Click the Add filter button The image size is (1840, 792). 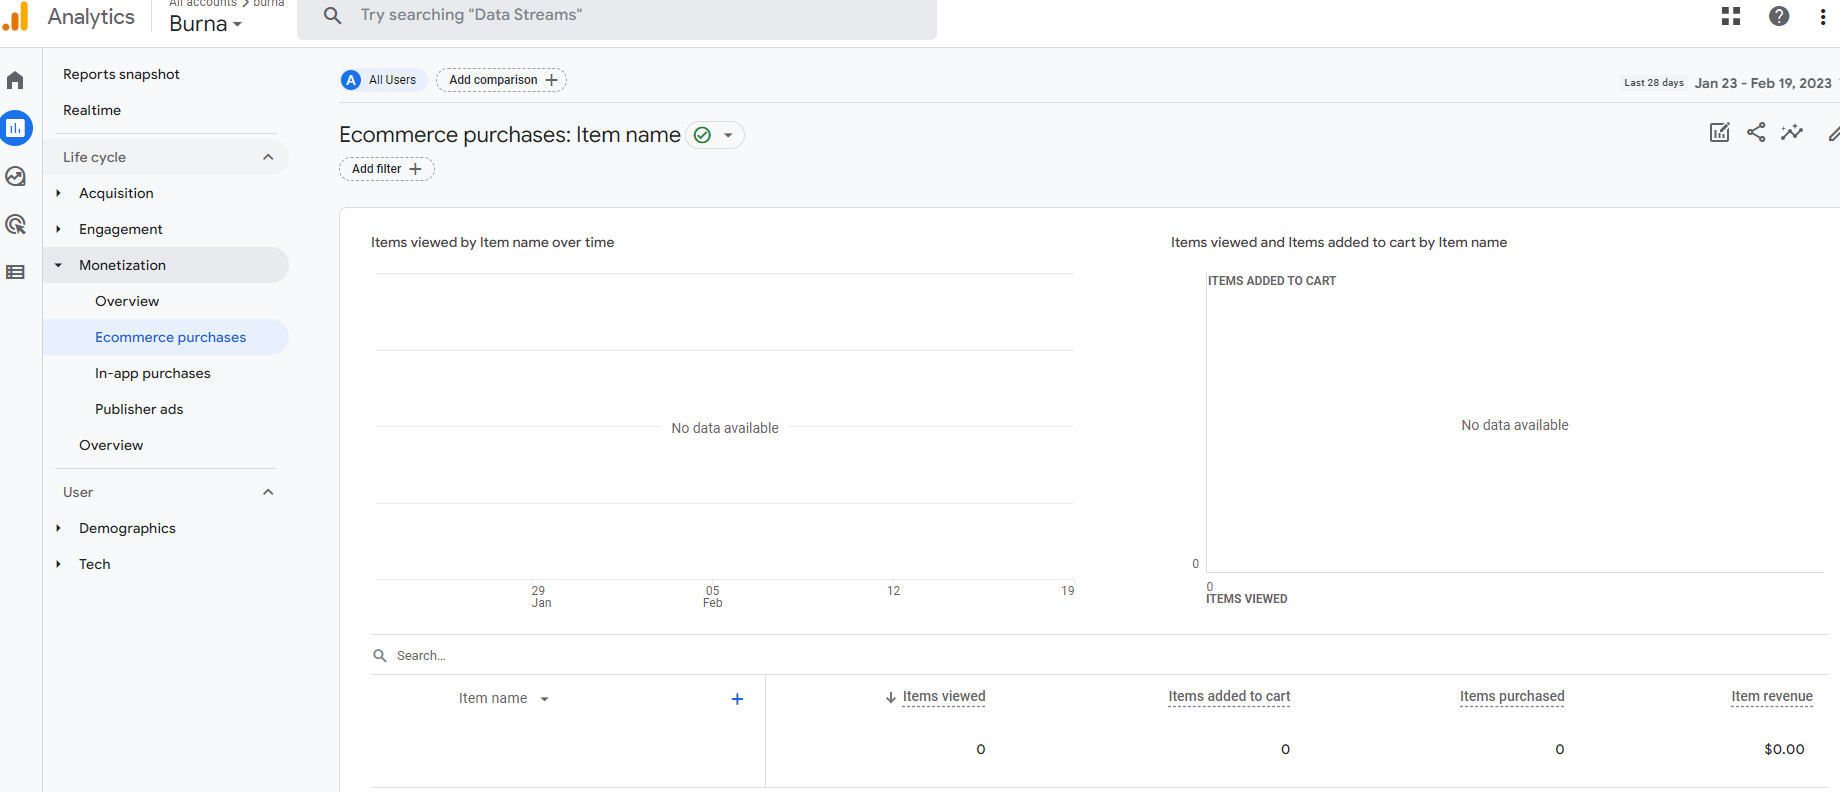(x=387, y=169)
